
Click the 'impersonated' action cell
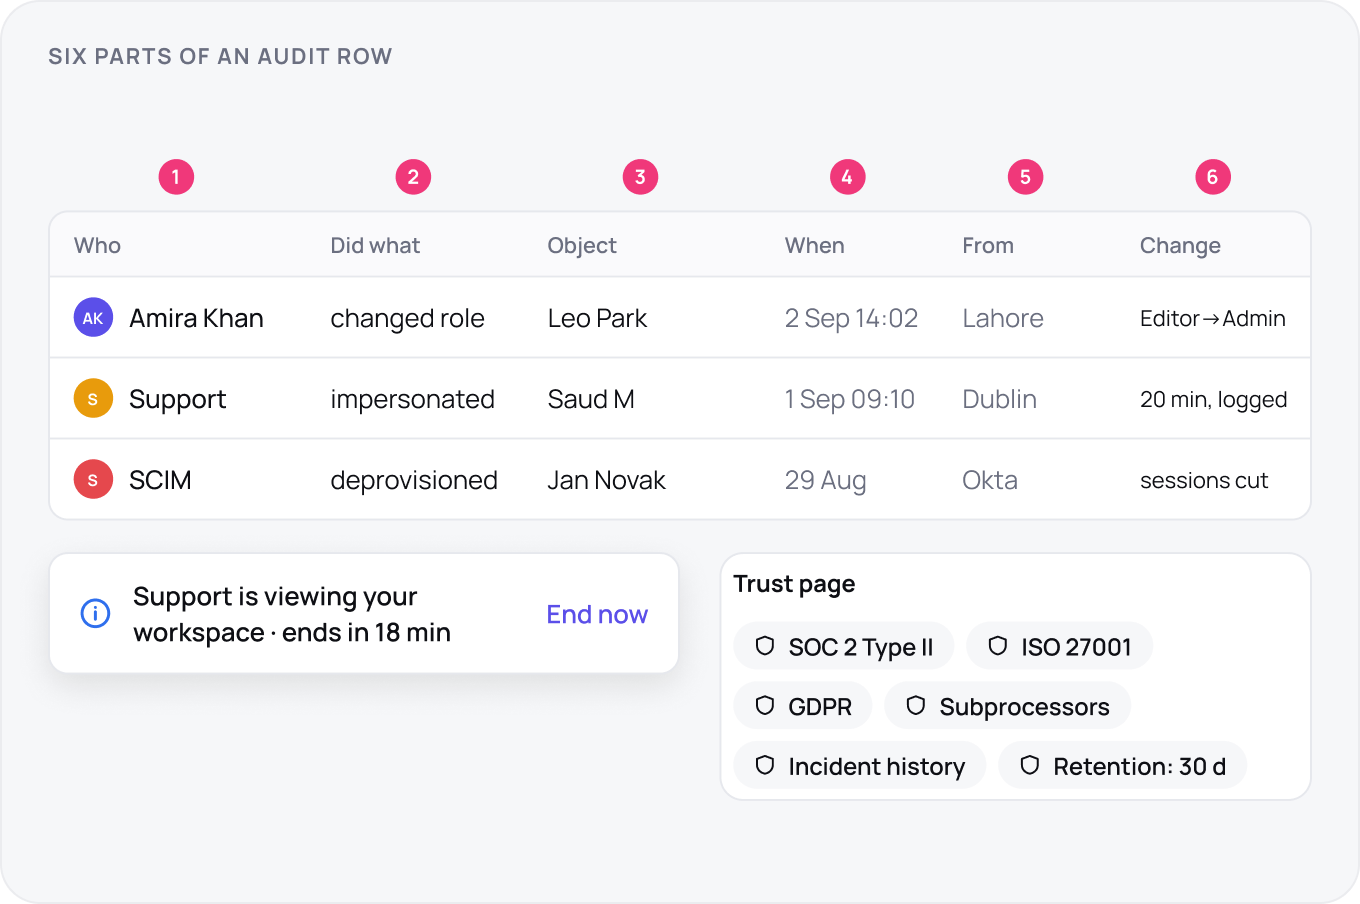[412, 399]
